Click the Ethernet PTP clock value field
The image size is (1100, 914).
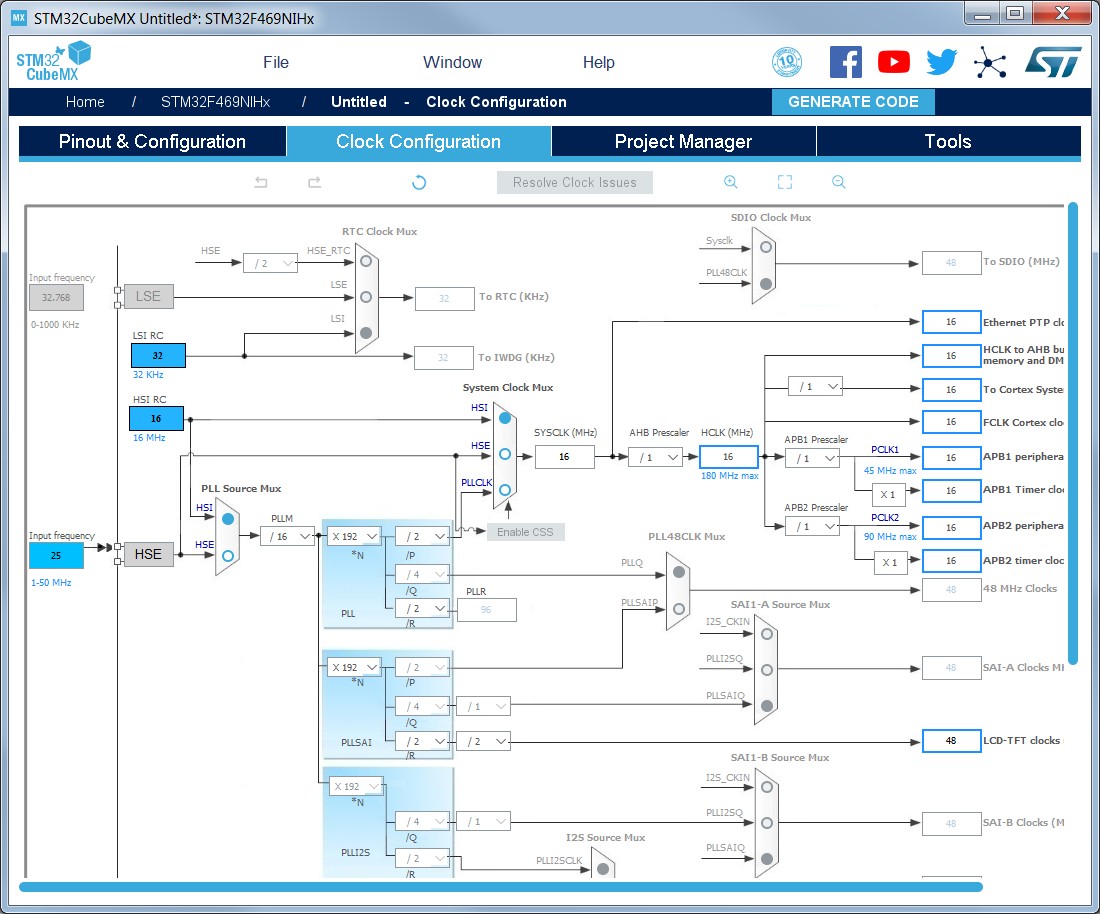pyautogui.click(x=951, y=322)
